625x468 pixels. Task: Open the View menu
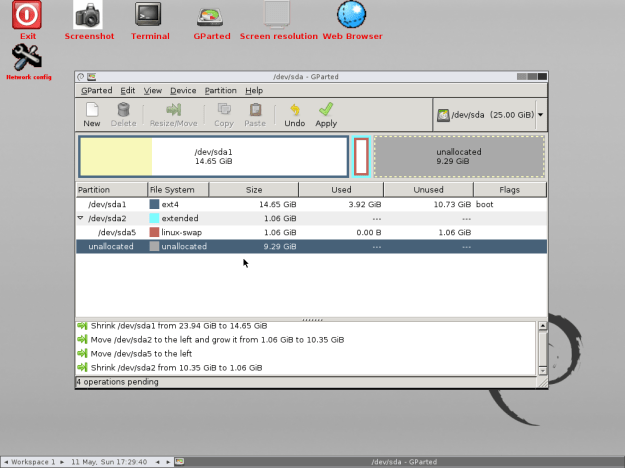coord(153,90)
